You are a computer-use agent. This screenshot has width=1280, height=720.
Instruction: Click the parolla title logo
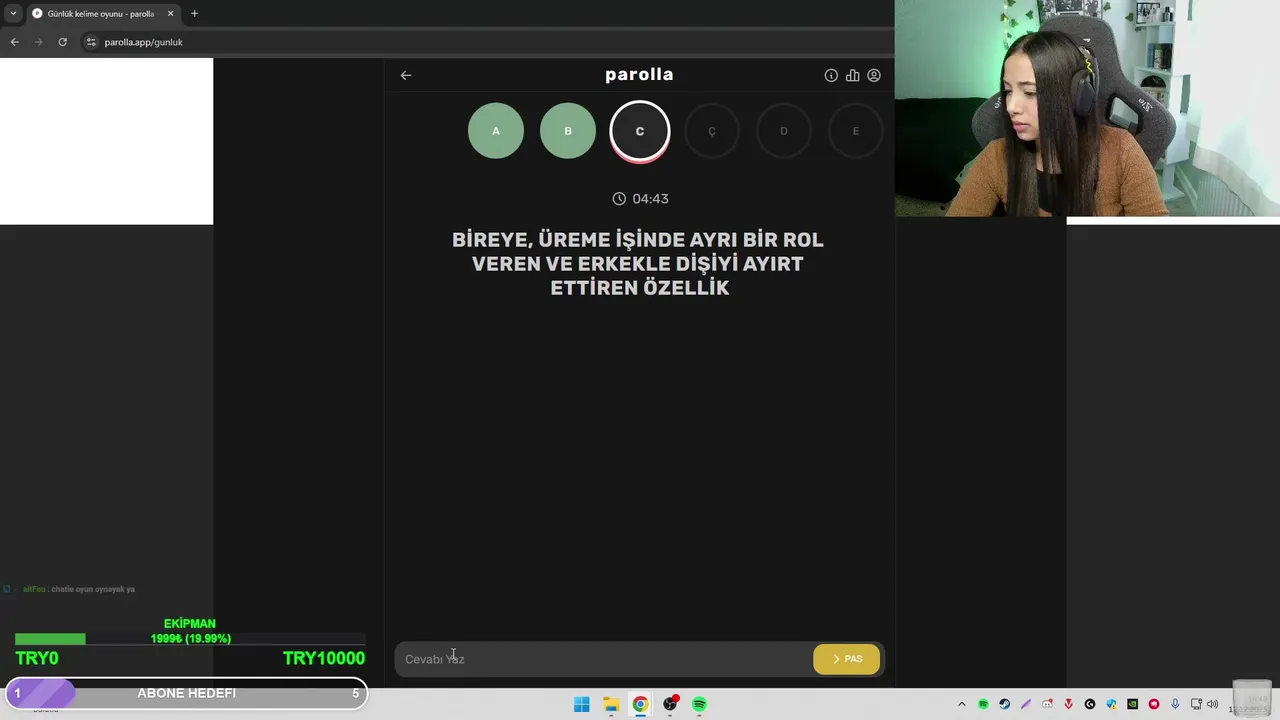pyautogui.click(x=639, y=75)
